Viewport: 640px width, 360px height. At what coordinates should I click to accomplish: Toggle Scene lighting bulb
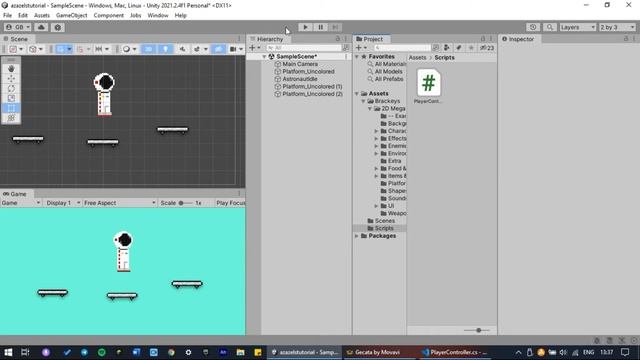(x=165, y=49)
